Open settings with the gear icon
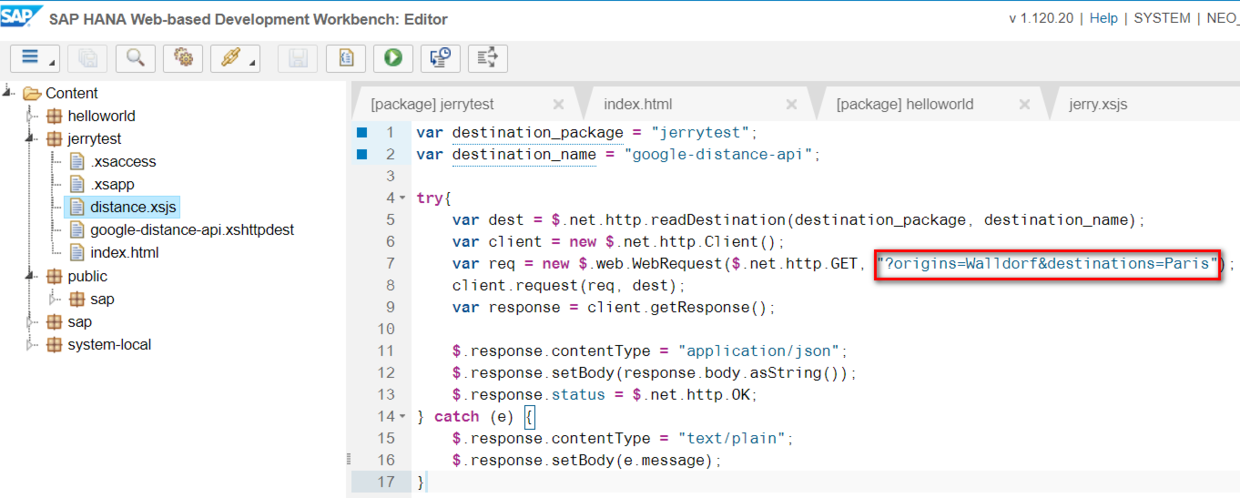 click(183, 58)
